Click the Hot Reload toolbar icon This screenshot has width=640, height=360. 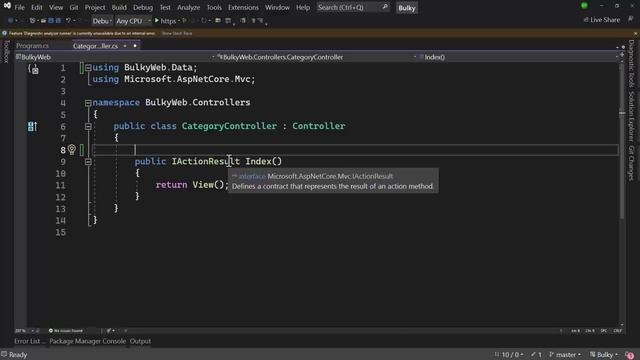pos(204,20)
